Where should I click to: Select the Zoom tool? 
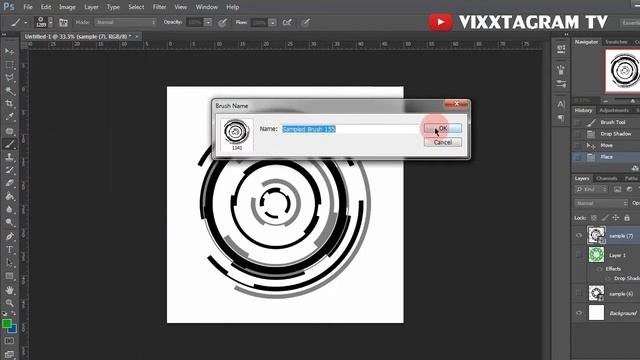(x=9, y=303)
